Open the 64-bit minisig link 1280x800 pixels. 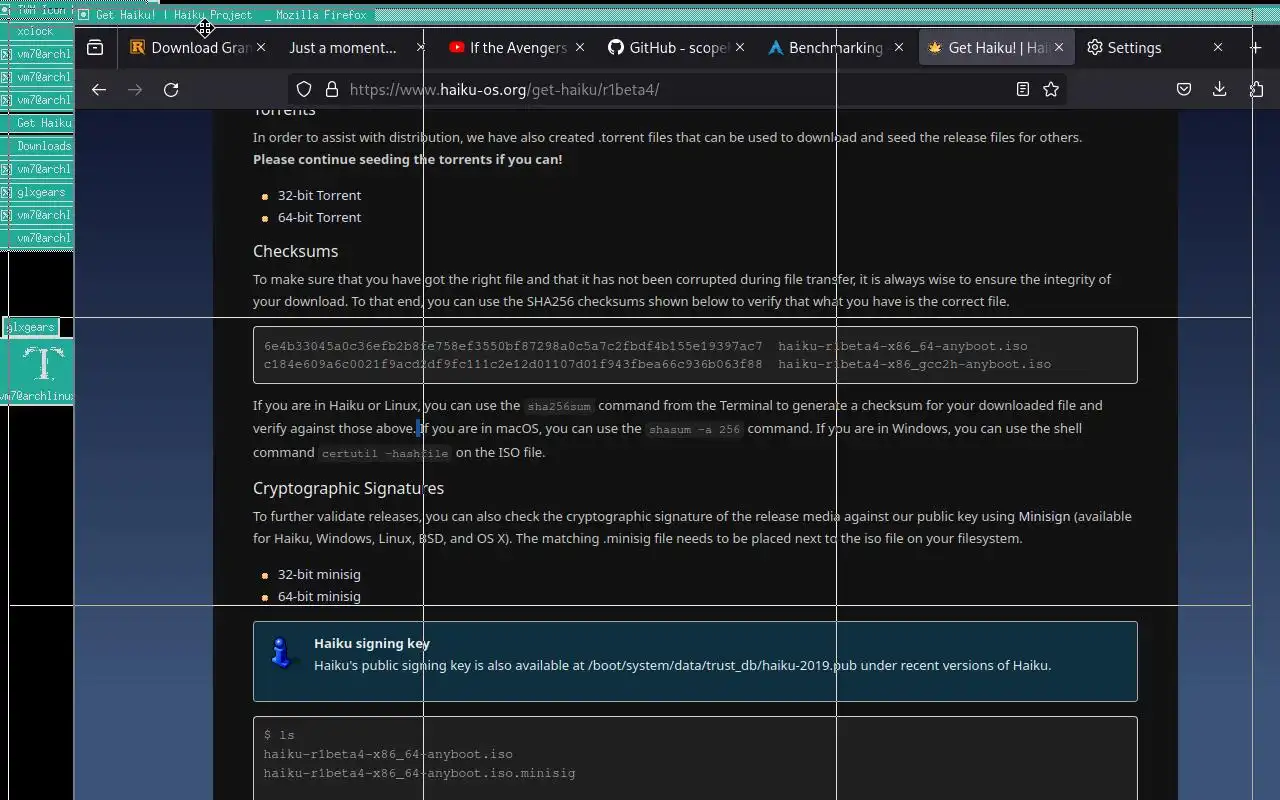coord(319,596)
